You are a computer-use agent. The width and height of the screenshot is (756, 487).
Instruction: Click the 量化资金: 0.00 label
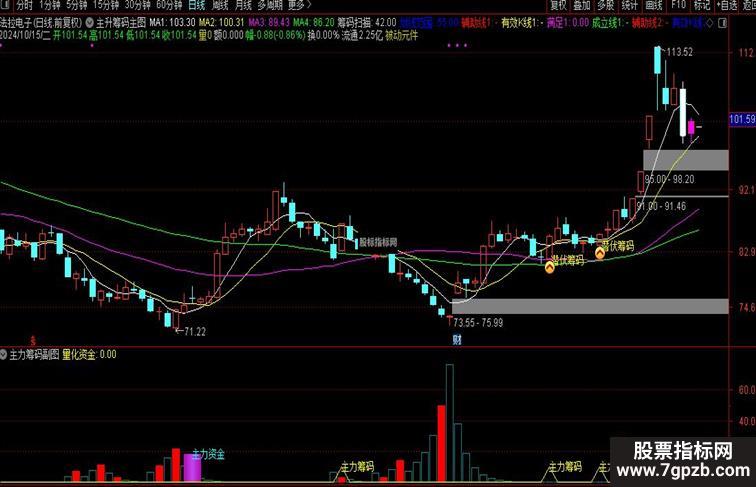pos(89,355)
